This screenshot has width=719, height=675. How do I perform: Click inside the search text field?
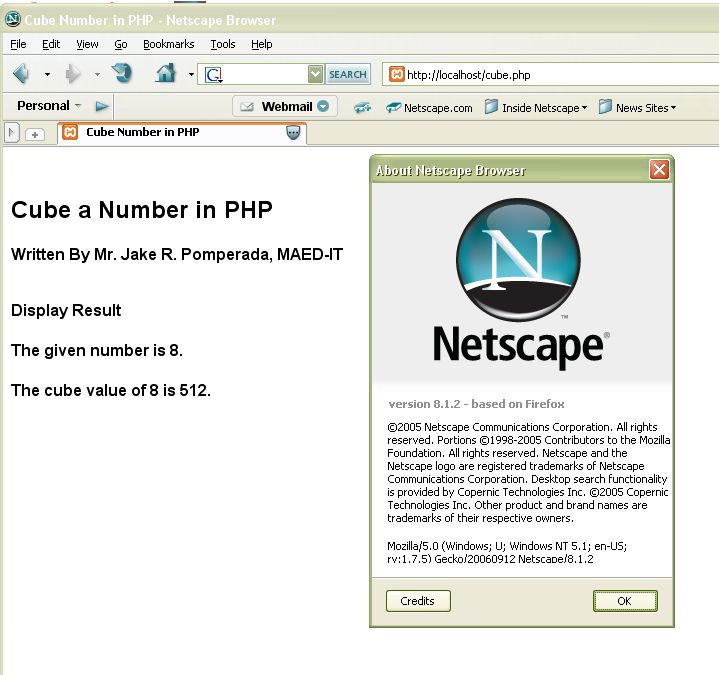266,74
